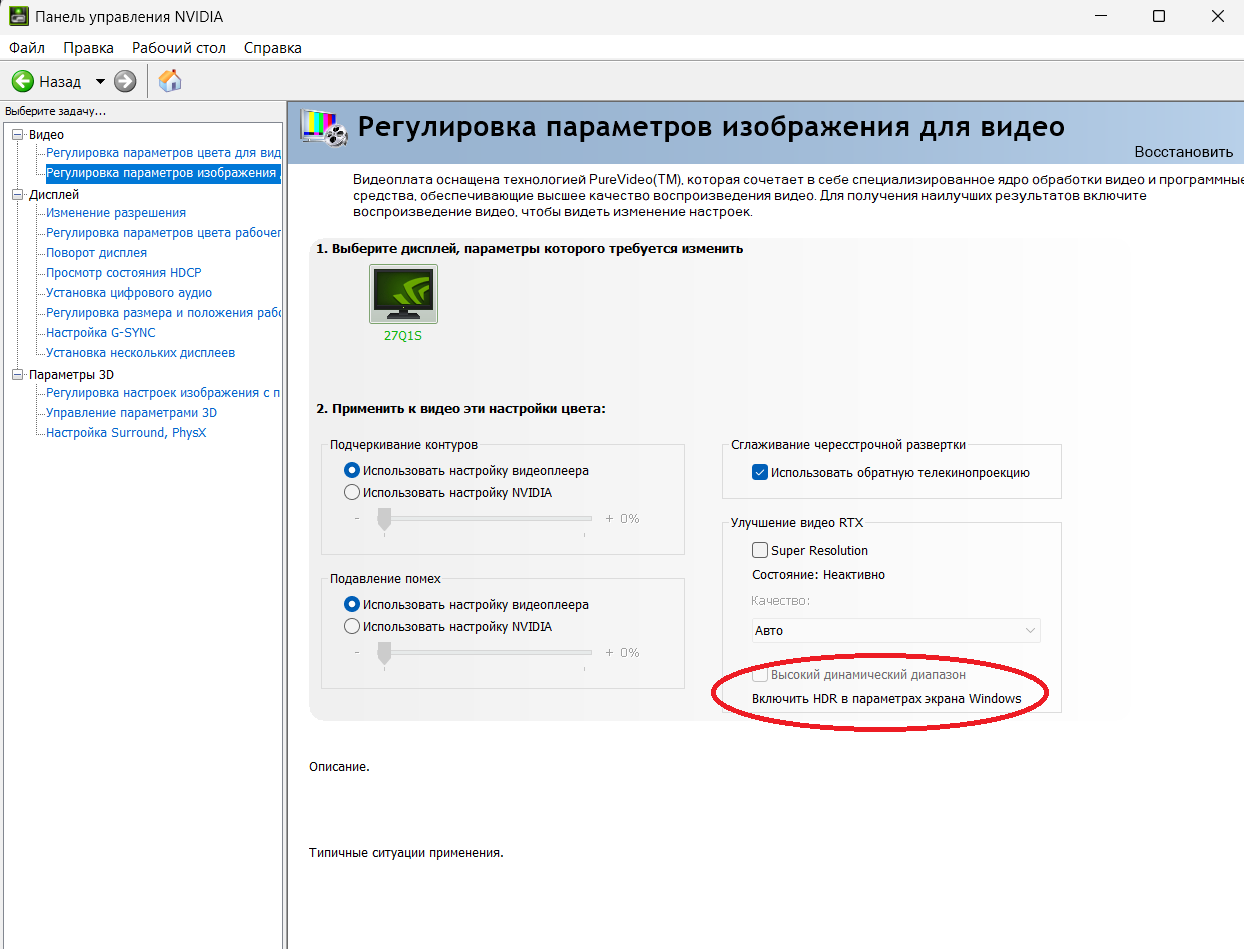Open the Home icon in toolbar
1244x949 pixels.
170,81
